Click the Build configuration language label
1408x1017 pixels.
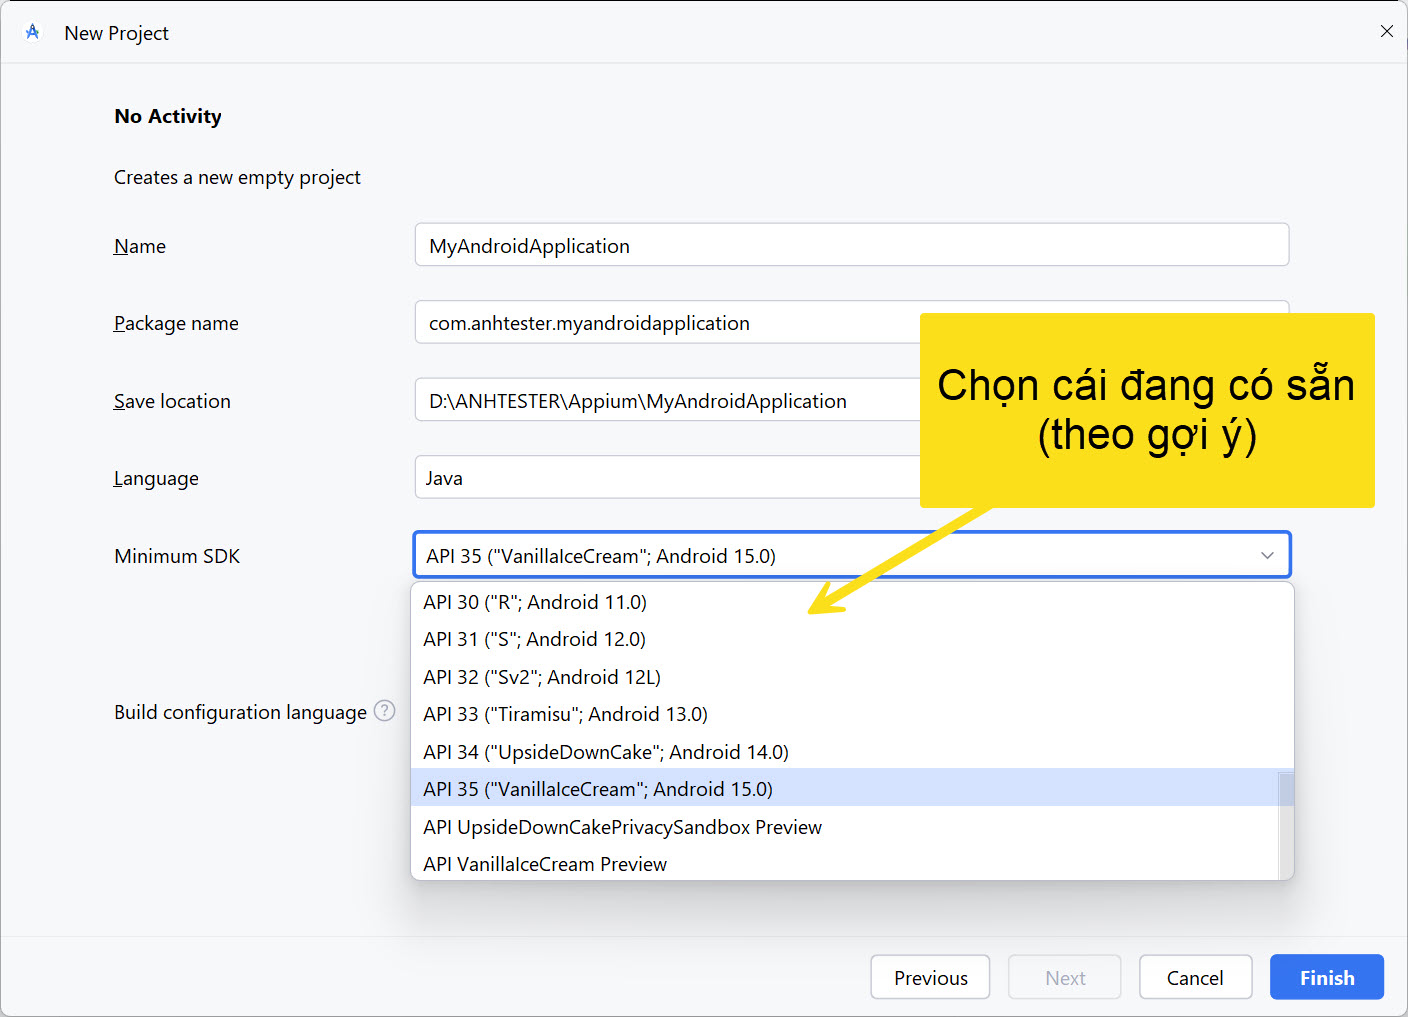[x=240, y=712]
